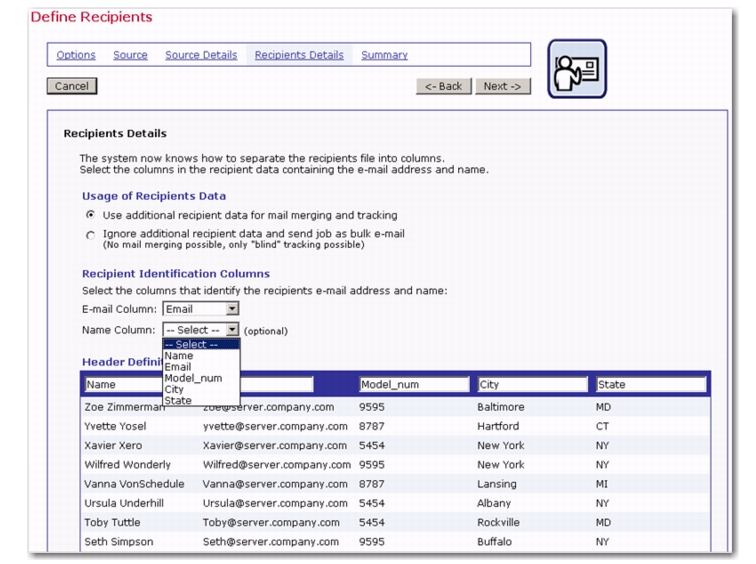Edit the City header definition field
Image resolution: width=756 pixels, height=564 pixels.
pyautogui.click(x=531, y=384)
